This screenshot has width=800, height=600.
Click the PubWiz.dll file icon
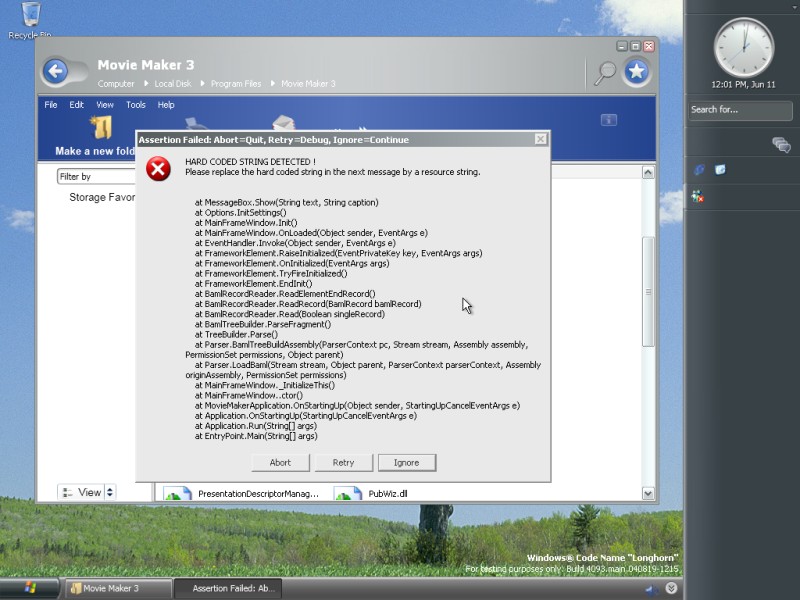[x=348, y=493]
